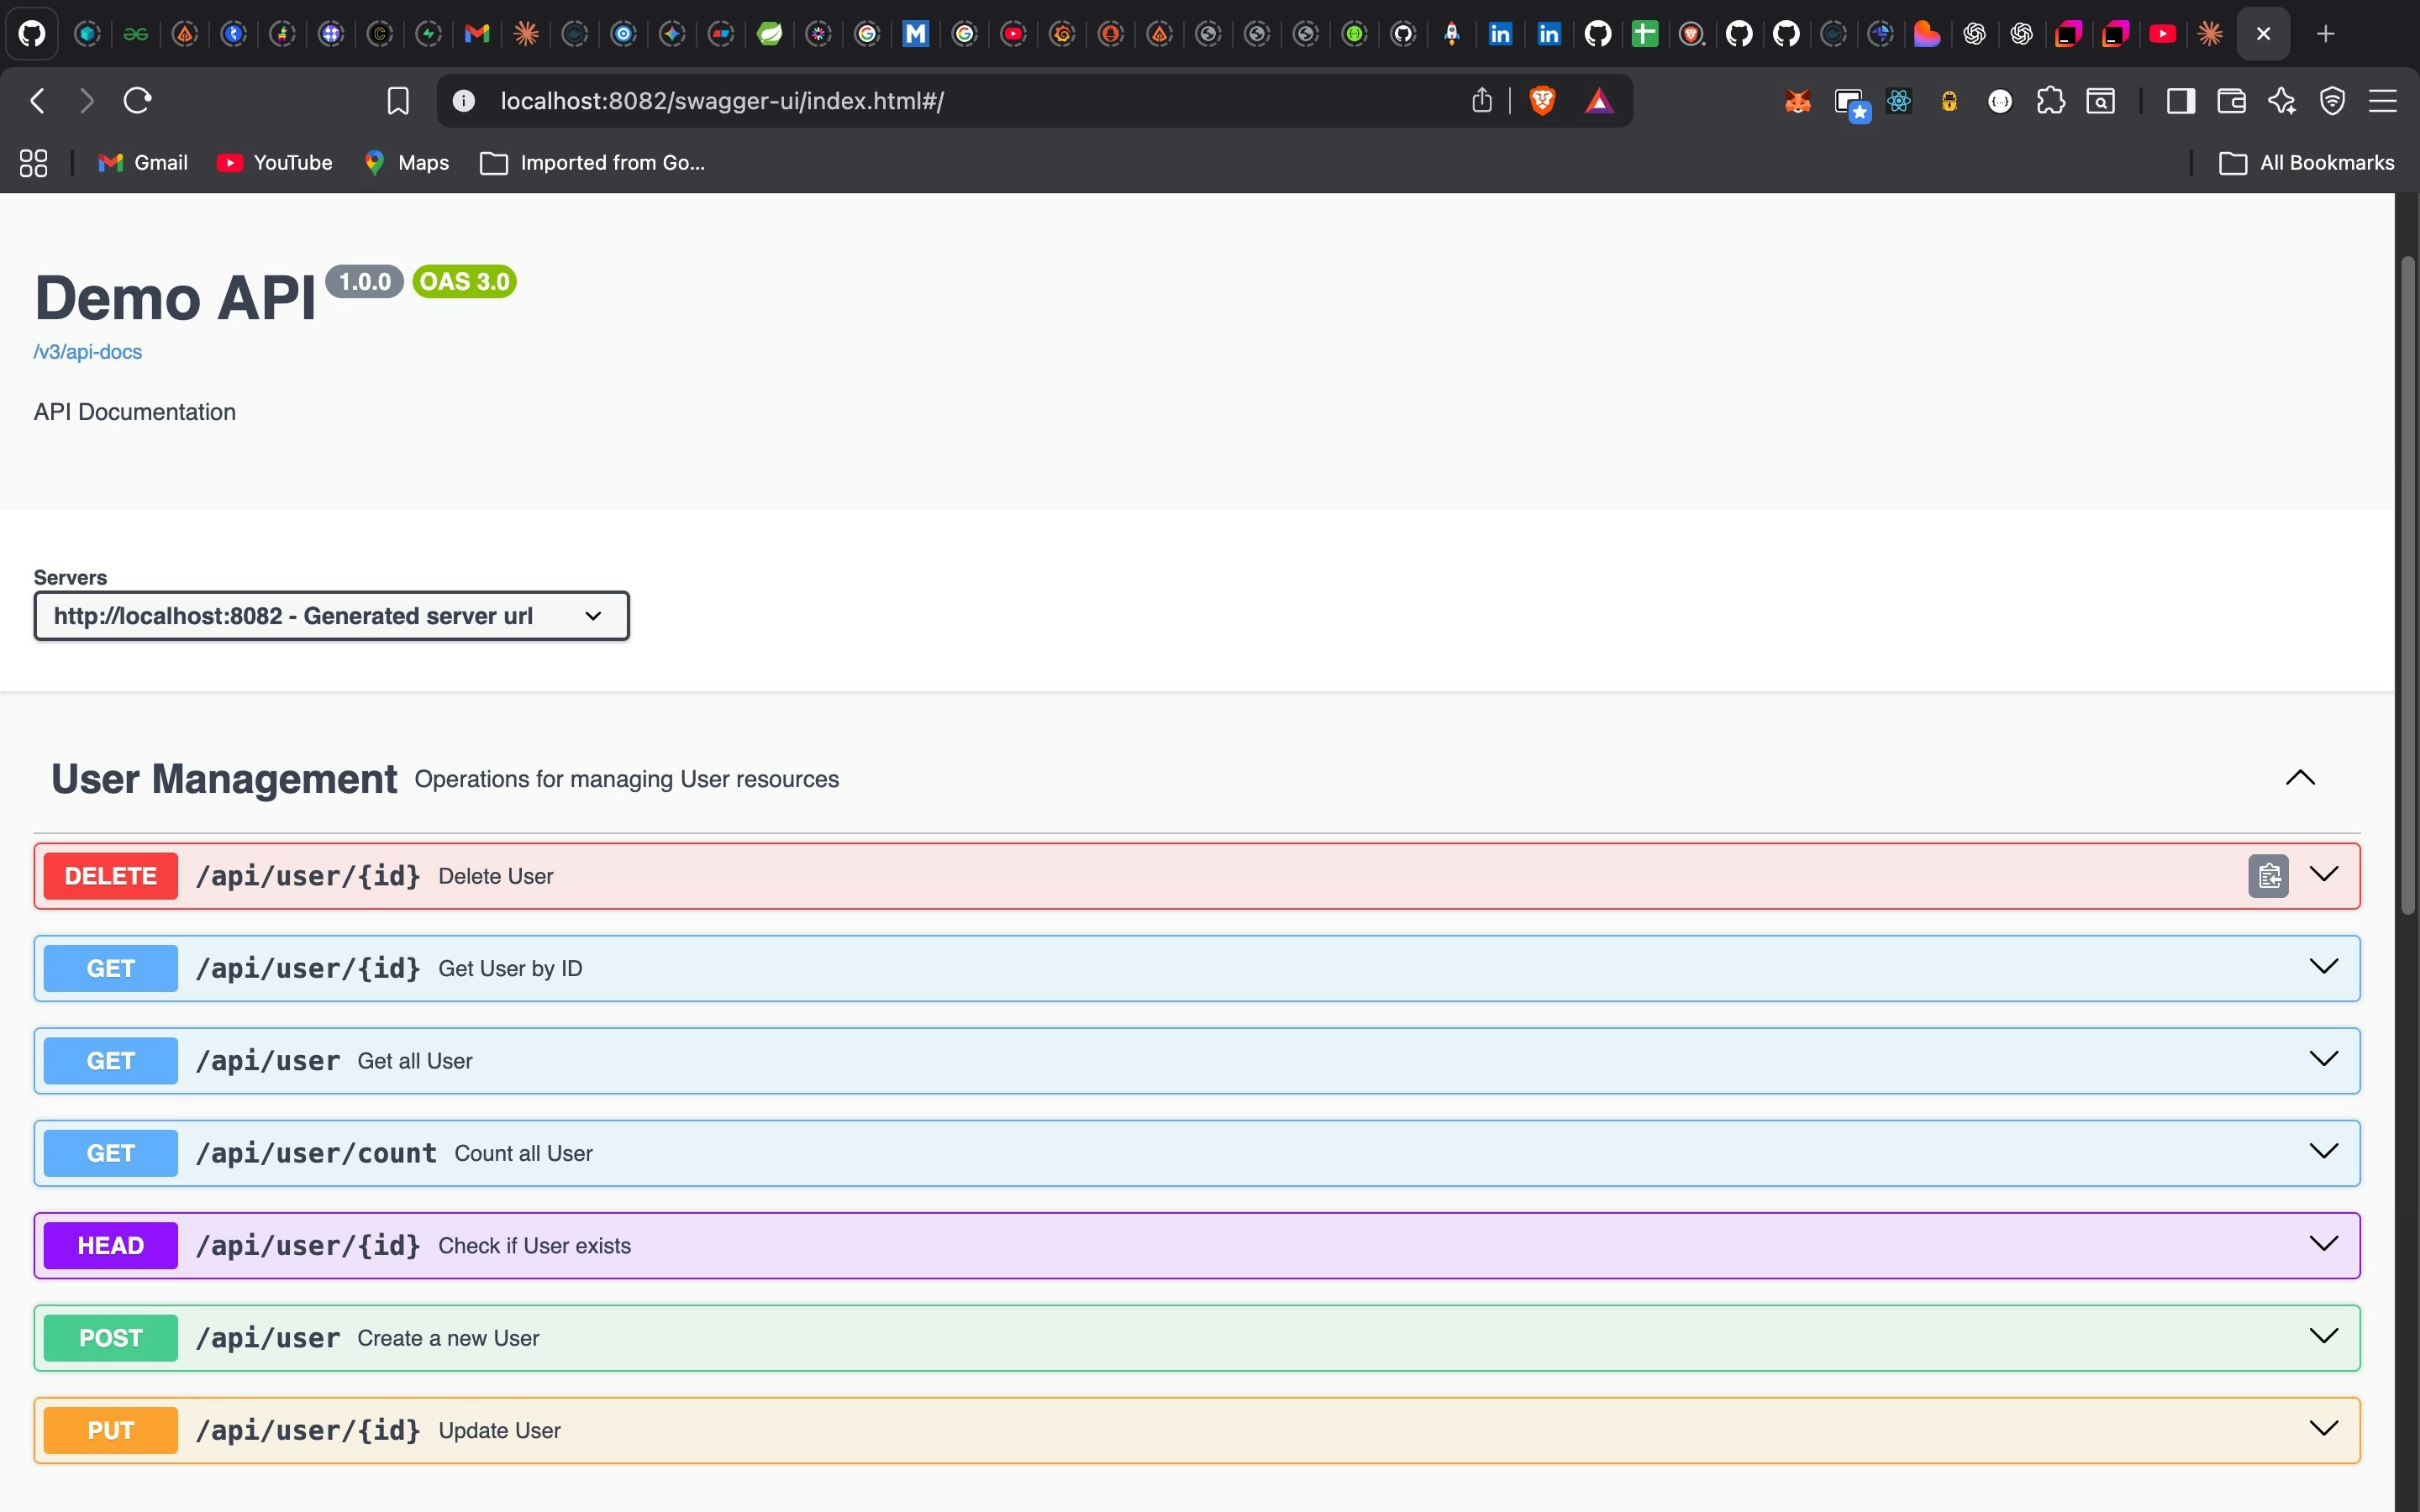Image resolution: width=2420 pixels, height=1512 pixels.
Task: Open Brave Wallet from the toolbar
Action: click(x=2230, y=100)
